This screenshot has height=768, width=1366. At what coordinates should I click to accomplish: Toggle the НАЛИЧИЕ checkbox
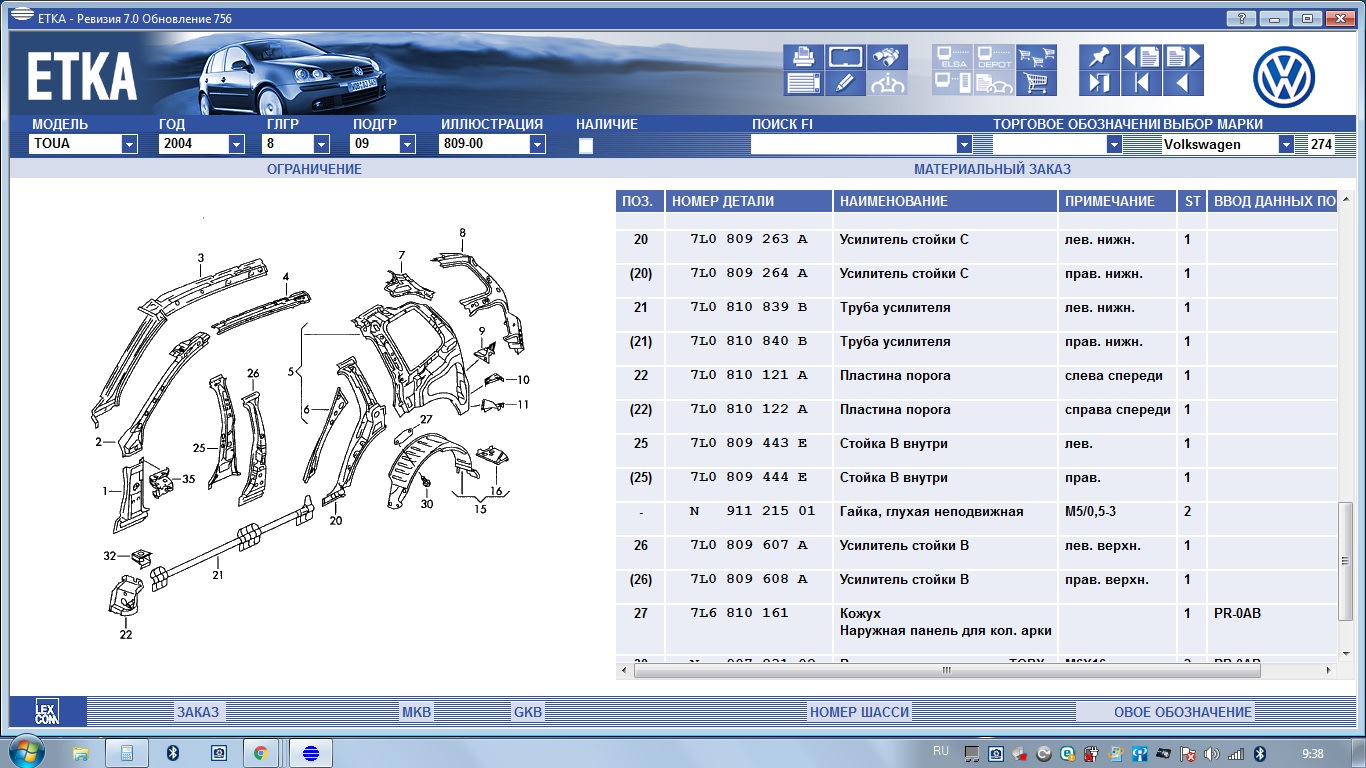click(586, 145)
